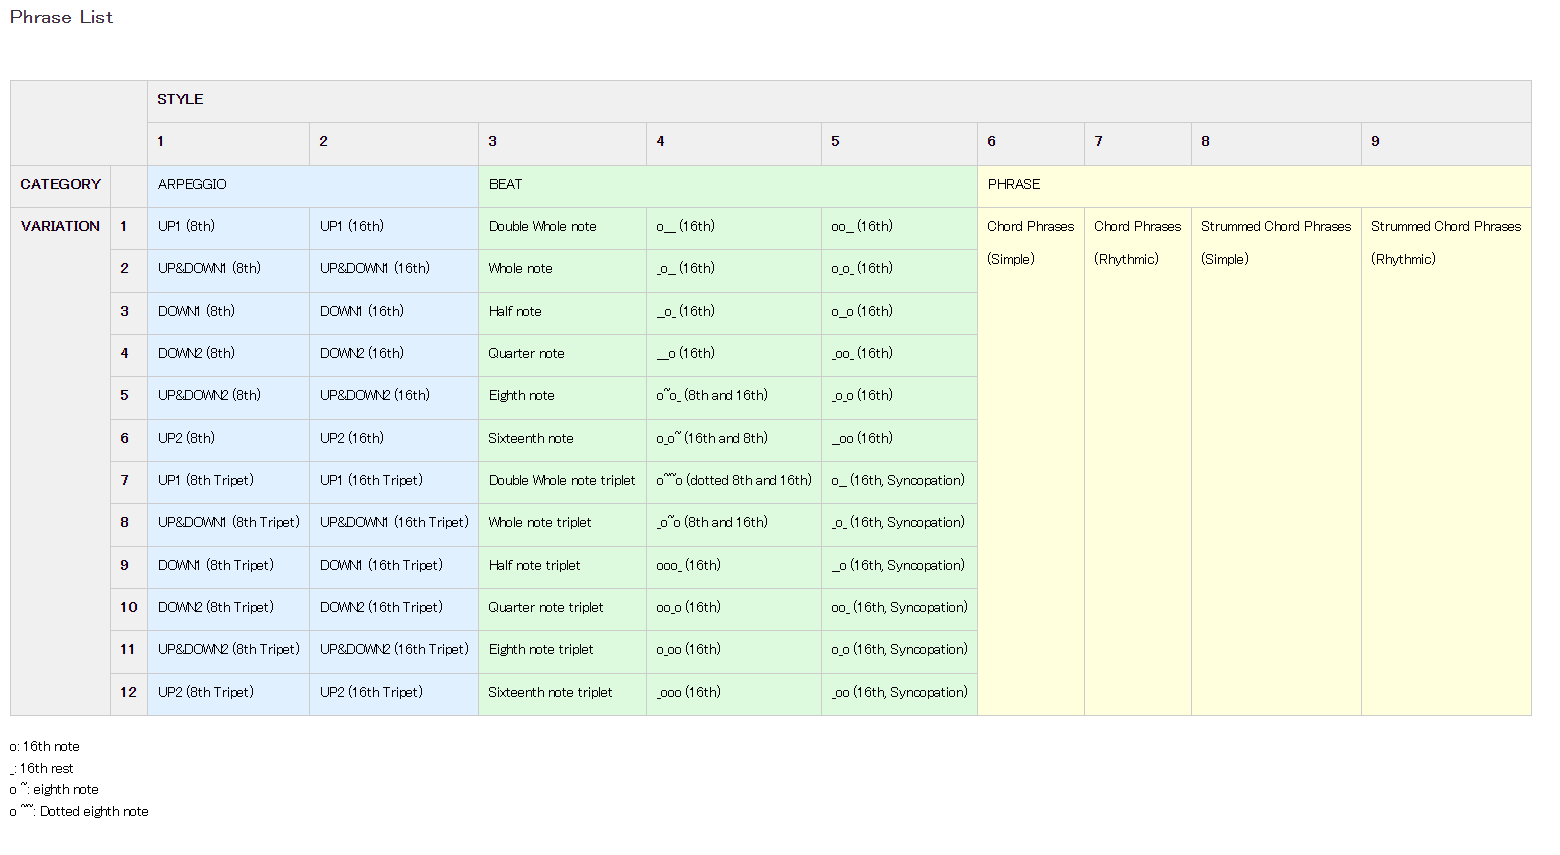
Task: Click the UP1 (16th) cell
Action: click(394, 228)
